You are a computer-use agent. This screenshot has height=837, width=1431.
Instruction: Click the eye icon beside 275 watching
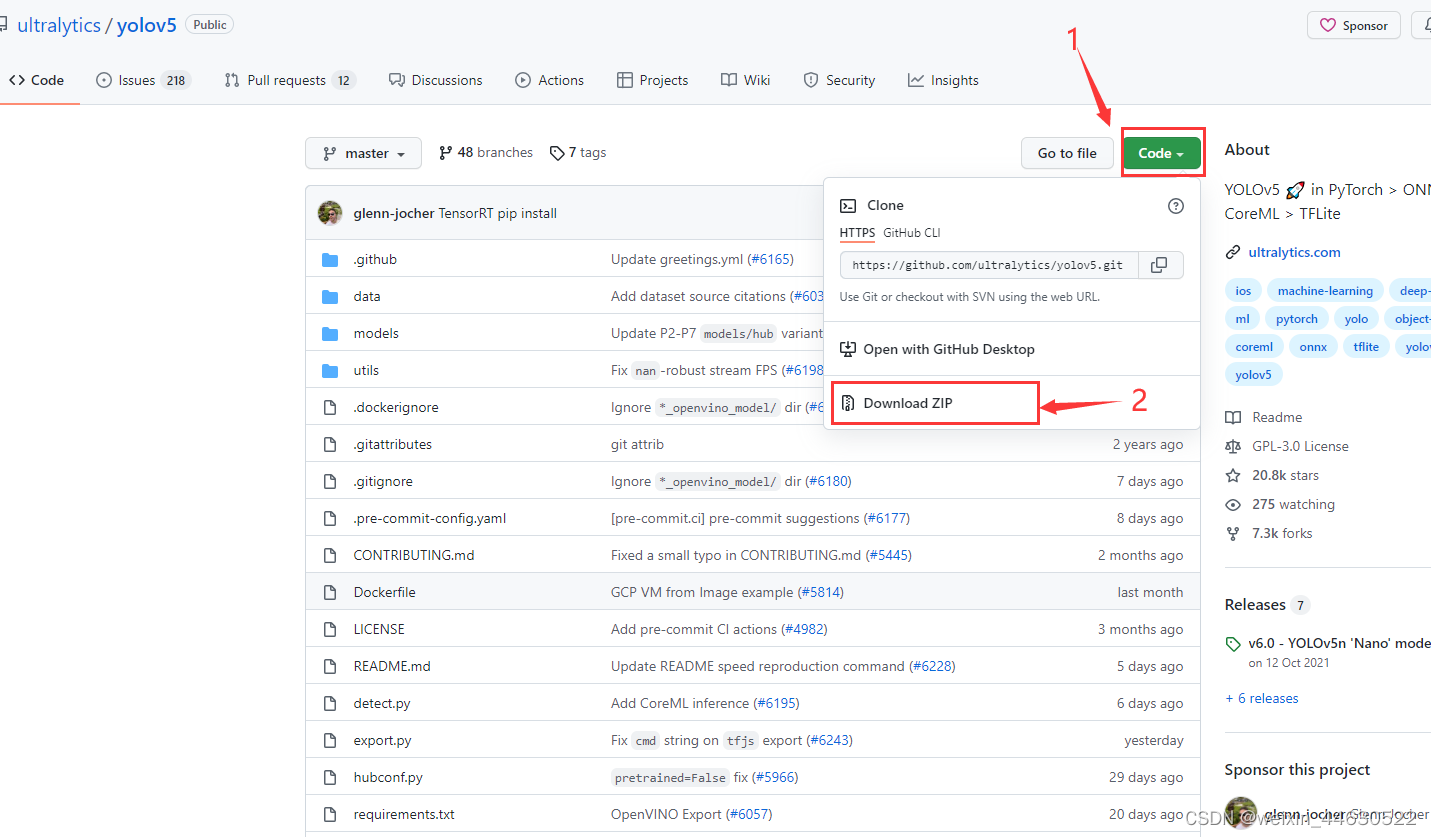1233,505
